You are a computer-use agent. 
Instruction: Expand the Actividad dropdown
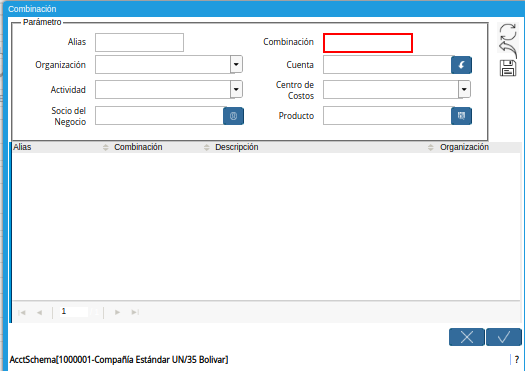pos(236,89)
